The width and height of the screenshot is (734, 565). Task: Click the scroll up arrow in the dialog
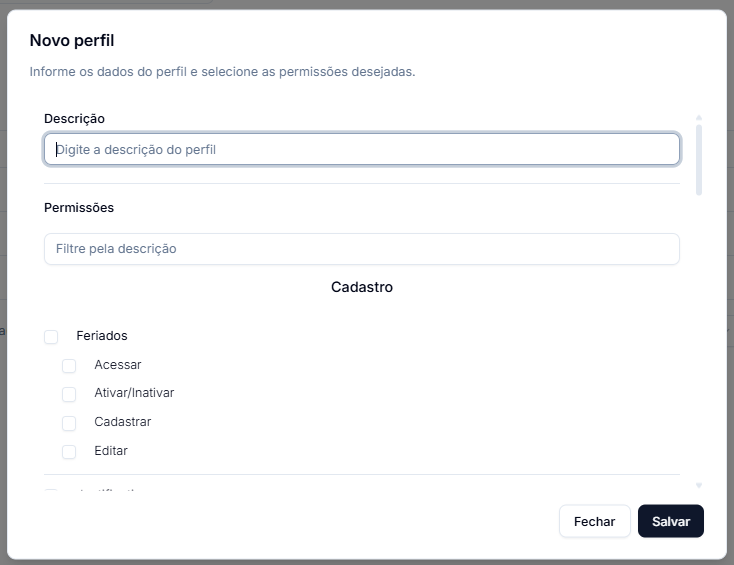[x=698, y=117]
